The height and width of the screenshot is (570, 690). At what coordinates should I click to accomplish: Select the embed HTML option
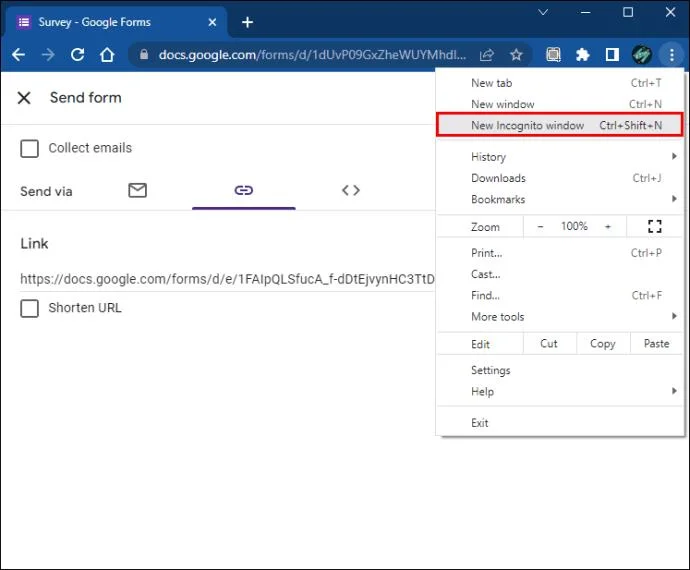[351, 190]
